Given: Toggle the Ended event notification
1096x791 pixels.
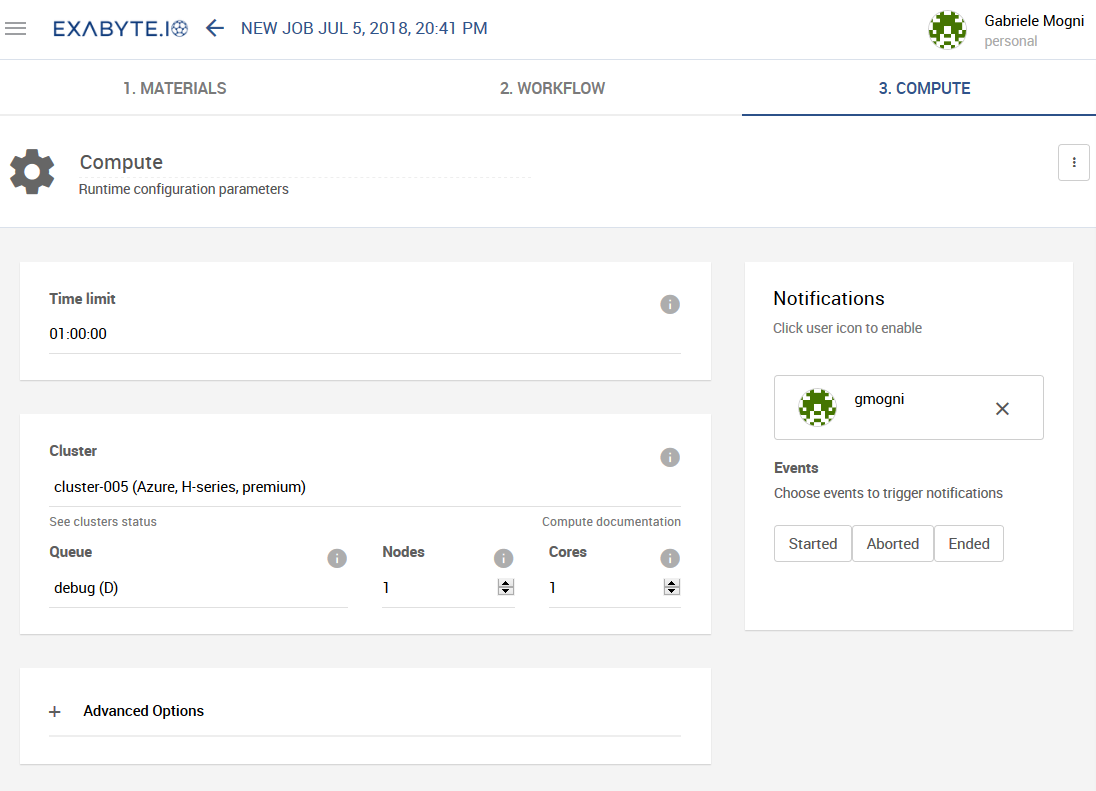Looking at the screenshot, I should (968, 544).
